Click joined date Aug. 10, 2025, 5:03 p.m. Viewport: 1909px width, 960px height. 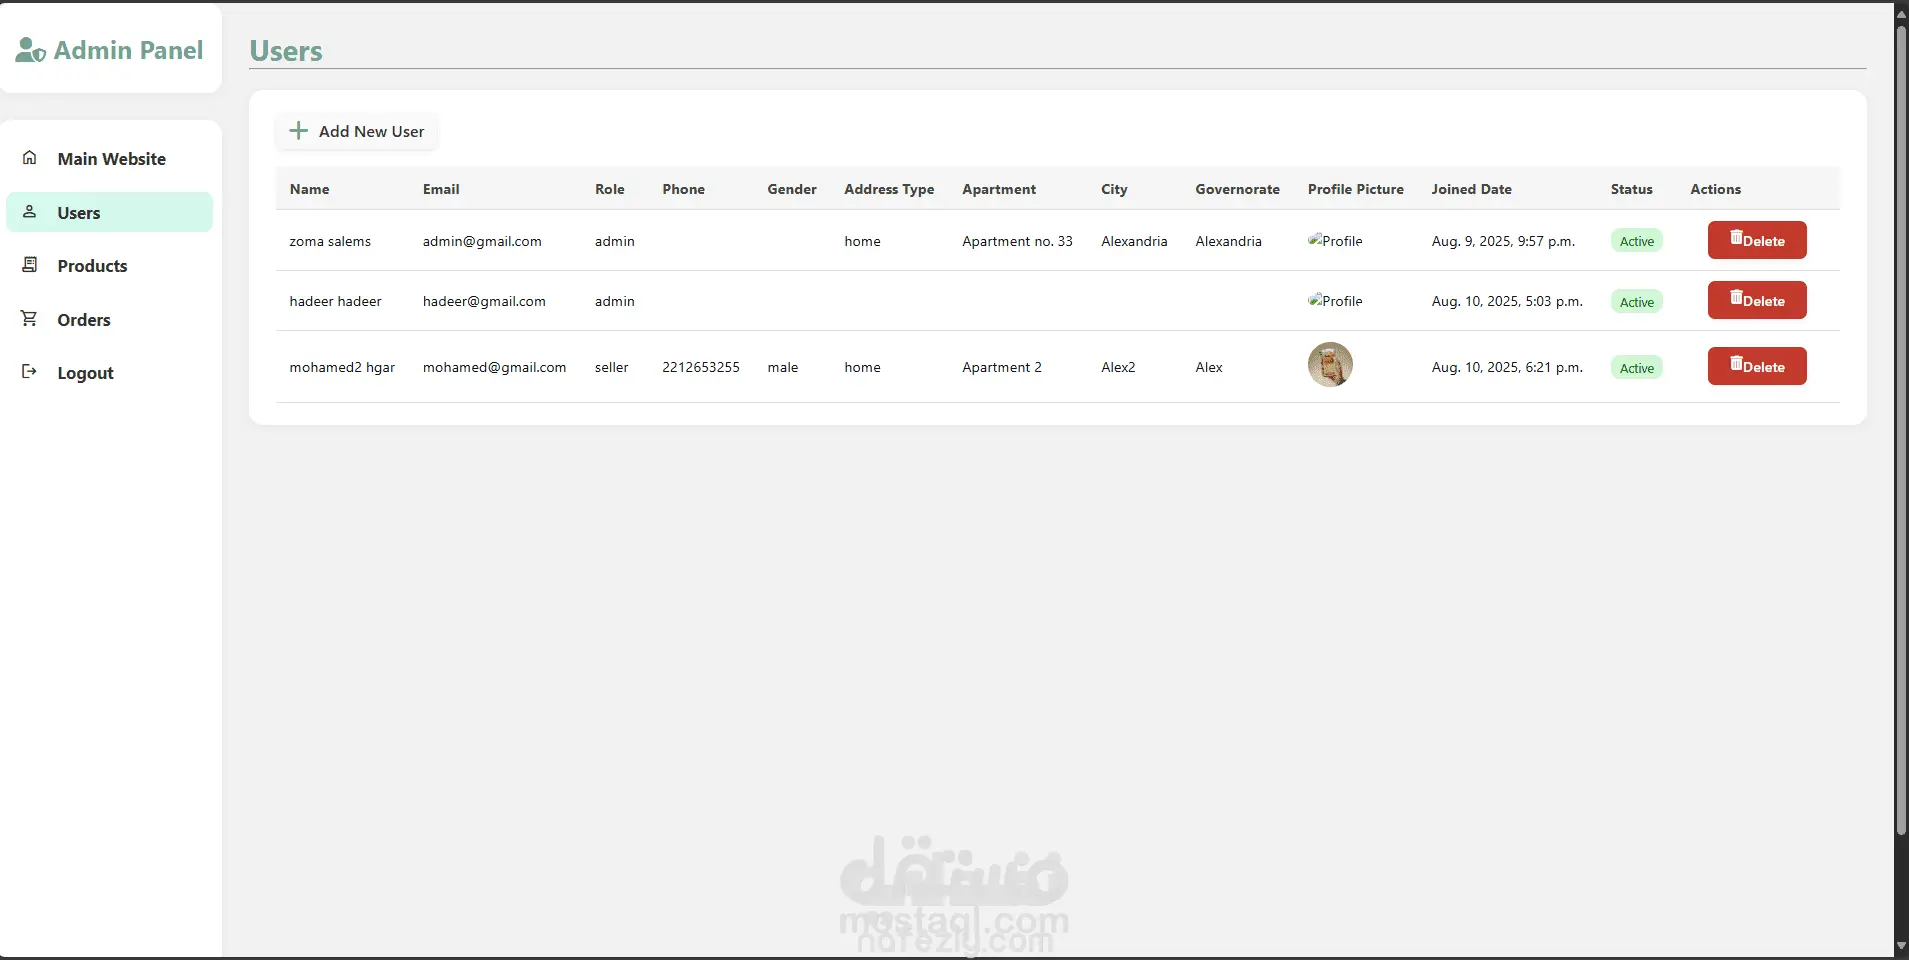(x=1507, y=301)
